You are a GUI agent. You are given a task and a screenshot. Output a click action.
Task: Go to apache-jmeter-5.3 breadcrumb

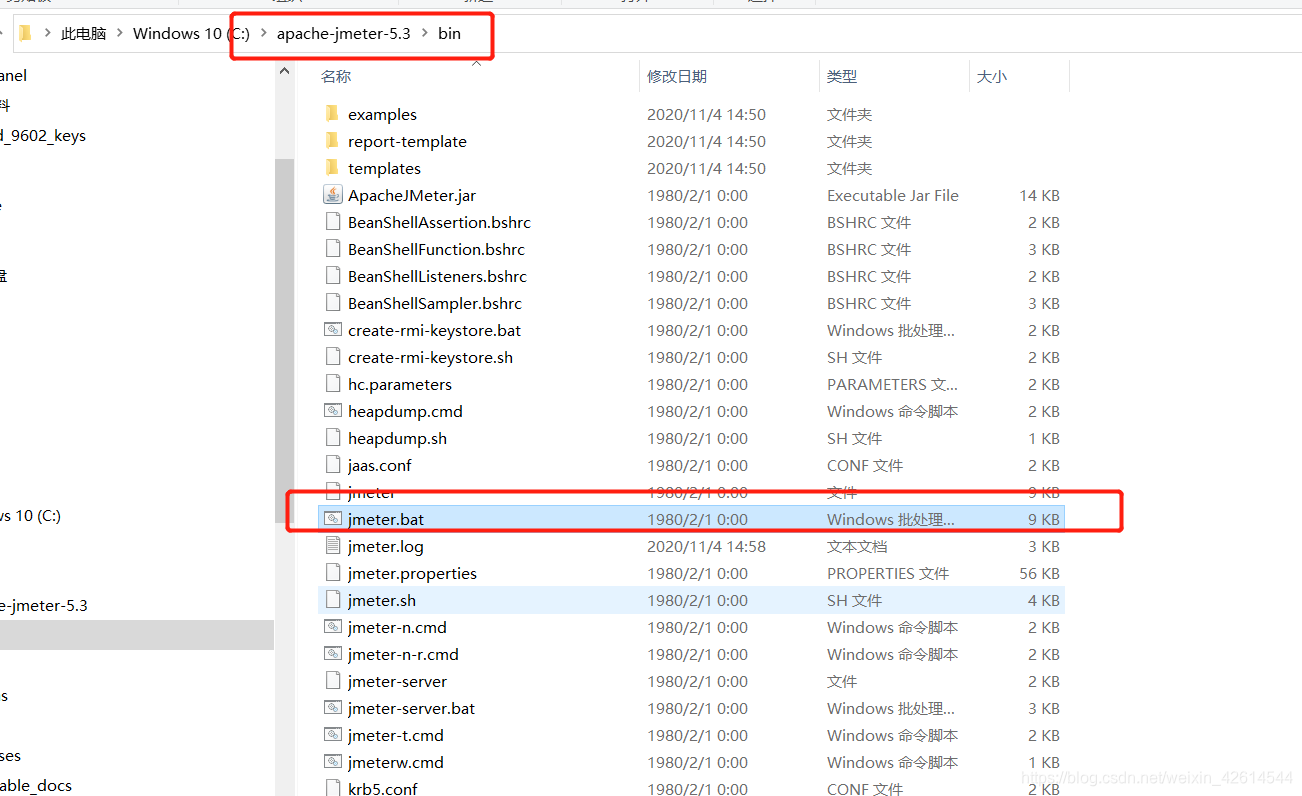coord(344,33)
